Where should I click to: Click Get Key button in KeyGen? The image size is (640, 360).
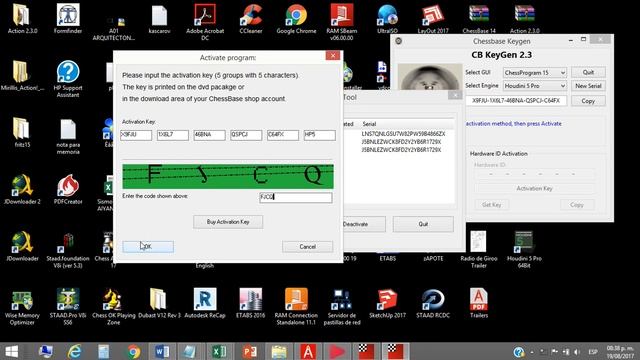tap(491, 205)
